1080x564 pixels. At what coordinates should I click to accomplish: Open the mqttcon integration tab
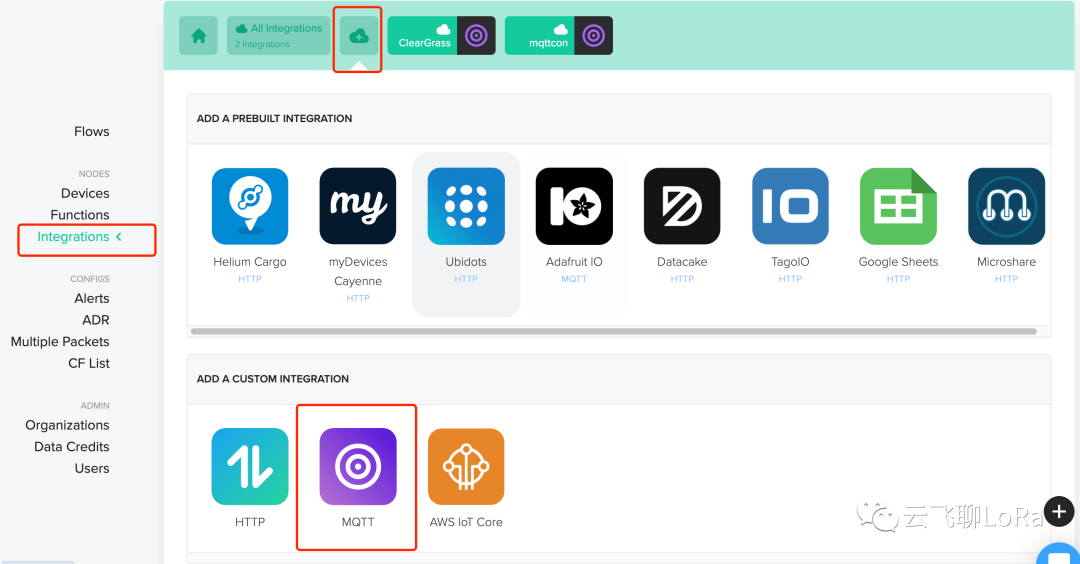tap(559, 36)
